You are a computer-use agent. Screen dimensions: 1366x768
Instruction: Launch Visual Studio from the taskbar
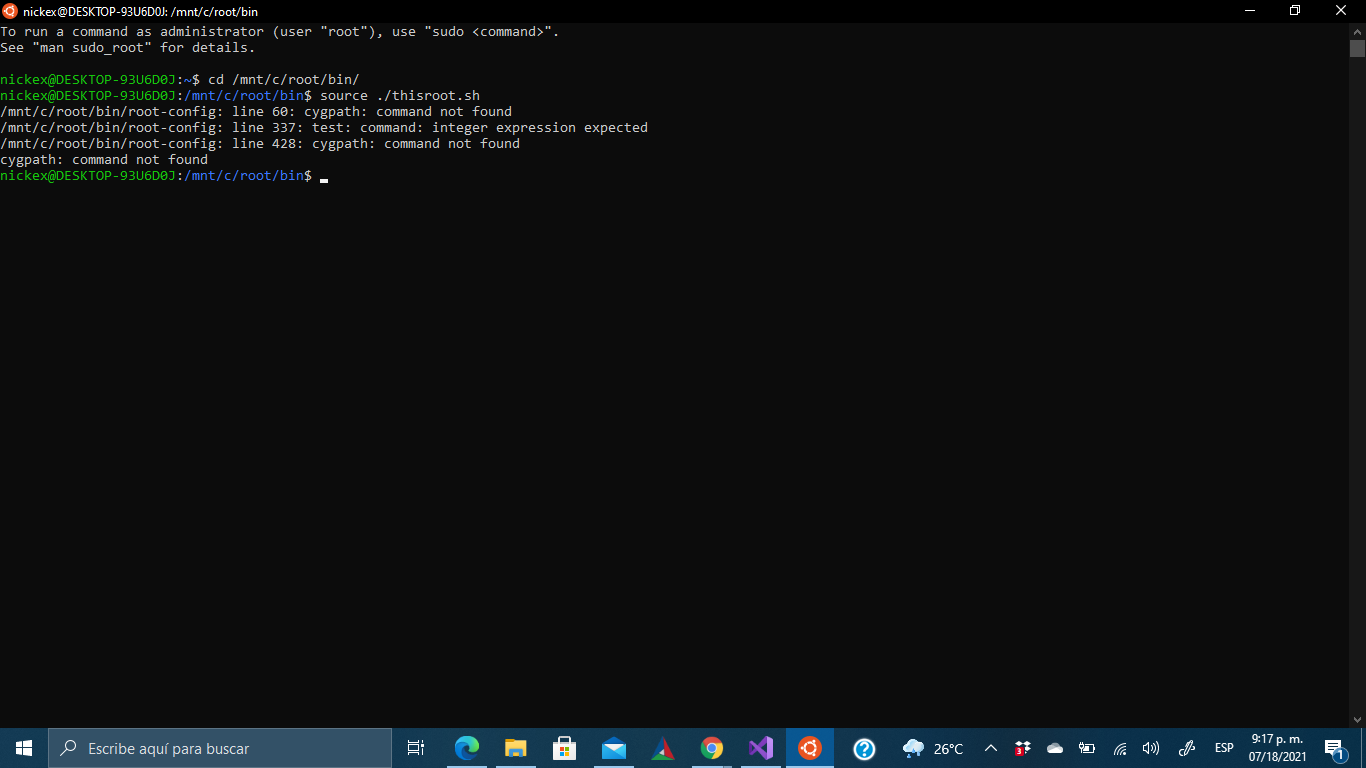click(x=761, y=748)
